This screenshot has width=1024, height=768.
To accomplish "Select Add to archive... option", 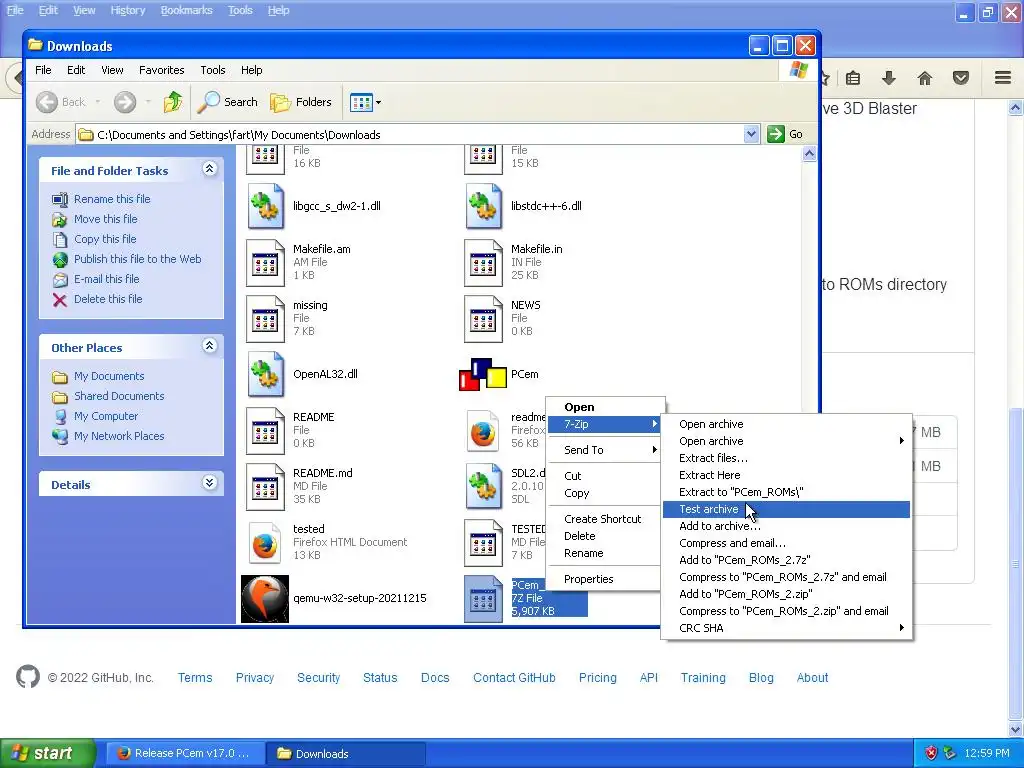I will click(x=786, y=526).
